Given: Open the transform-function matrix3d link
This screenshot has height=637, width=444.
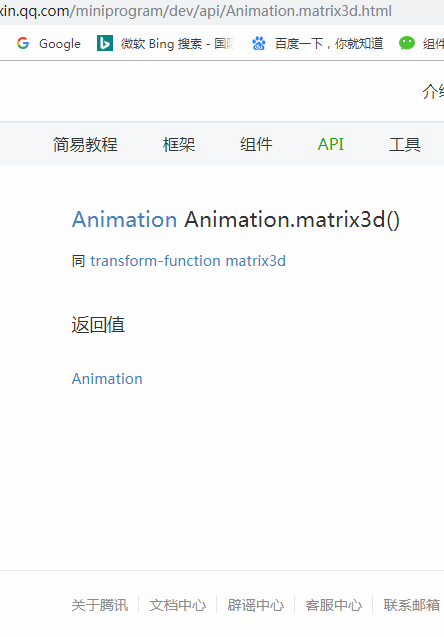Looking at the screenshot, I should [x=188, y=261].
